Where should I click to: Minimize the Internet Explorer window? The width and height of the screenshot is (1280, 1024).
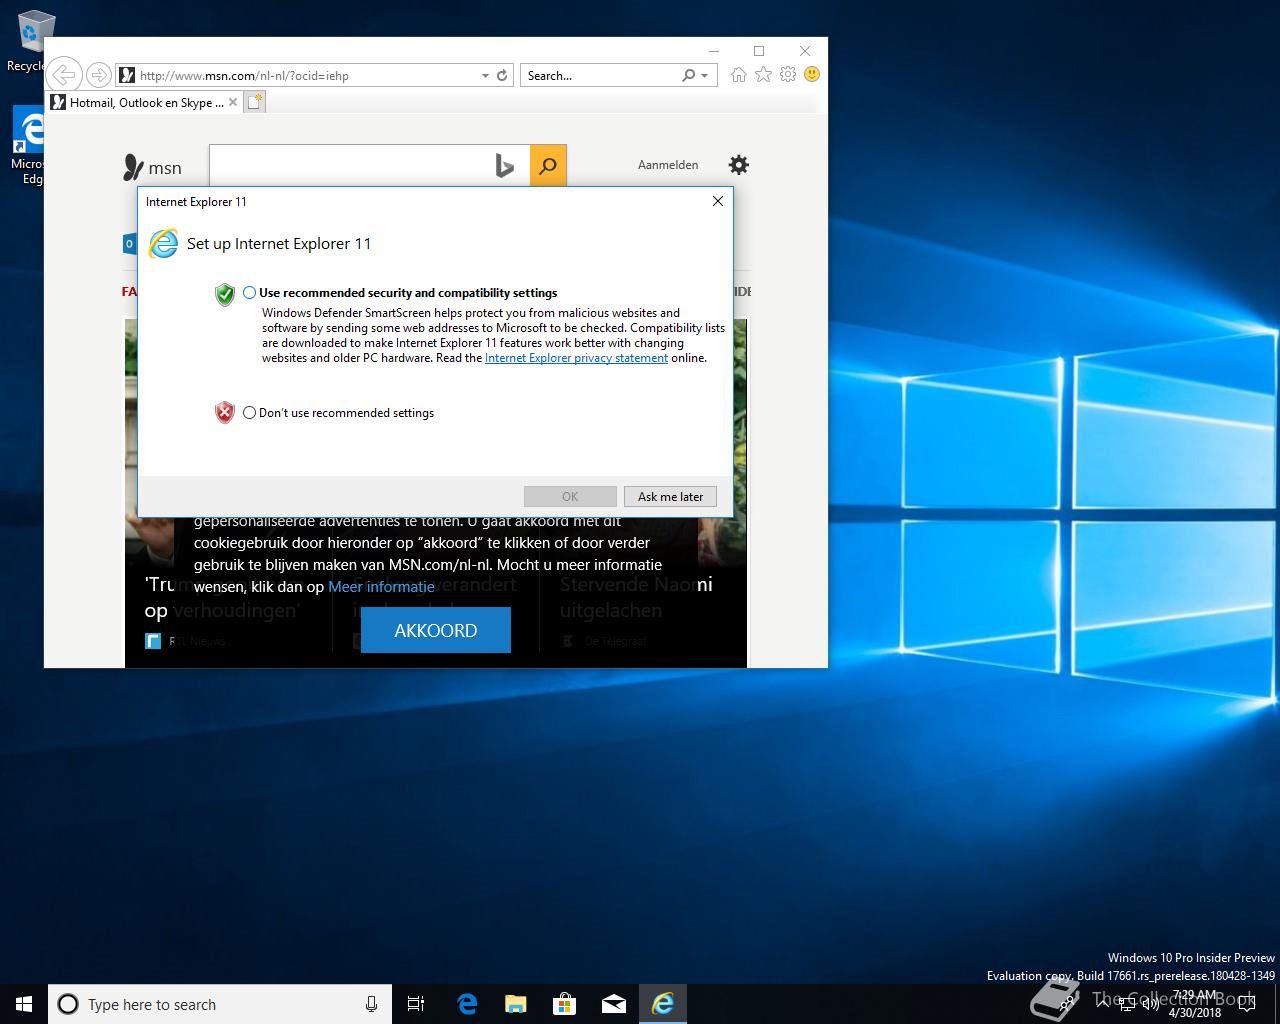[713, 51]
